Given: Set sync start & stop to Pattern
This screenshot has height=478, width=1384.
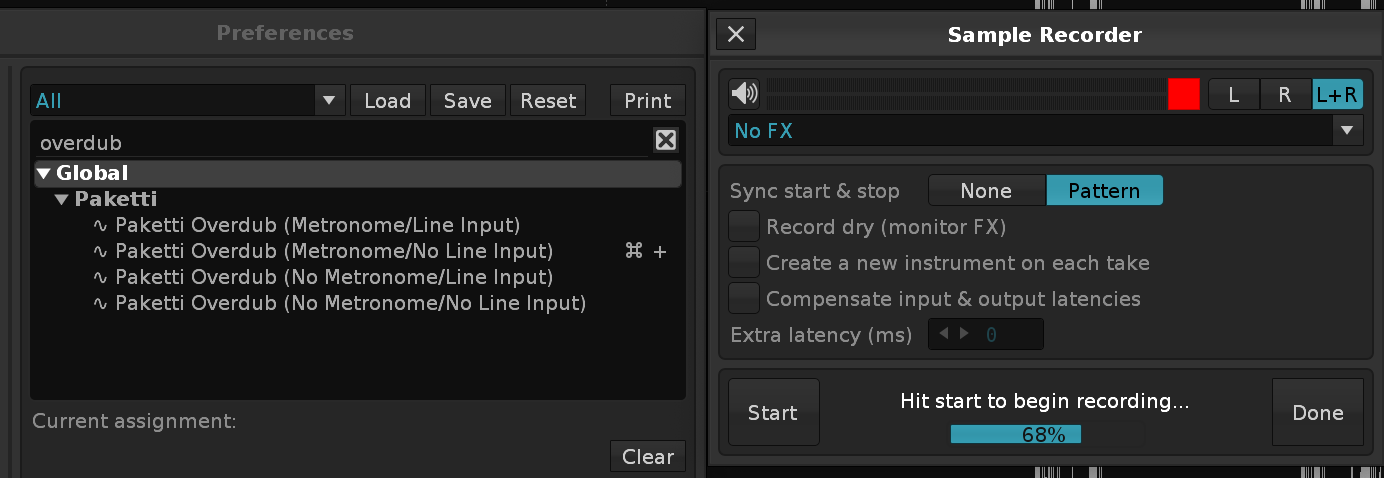Looking at the screenshot, I should [1104, 191].
